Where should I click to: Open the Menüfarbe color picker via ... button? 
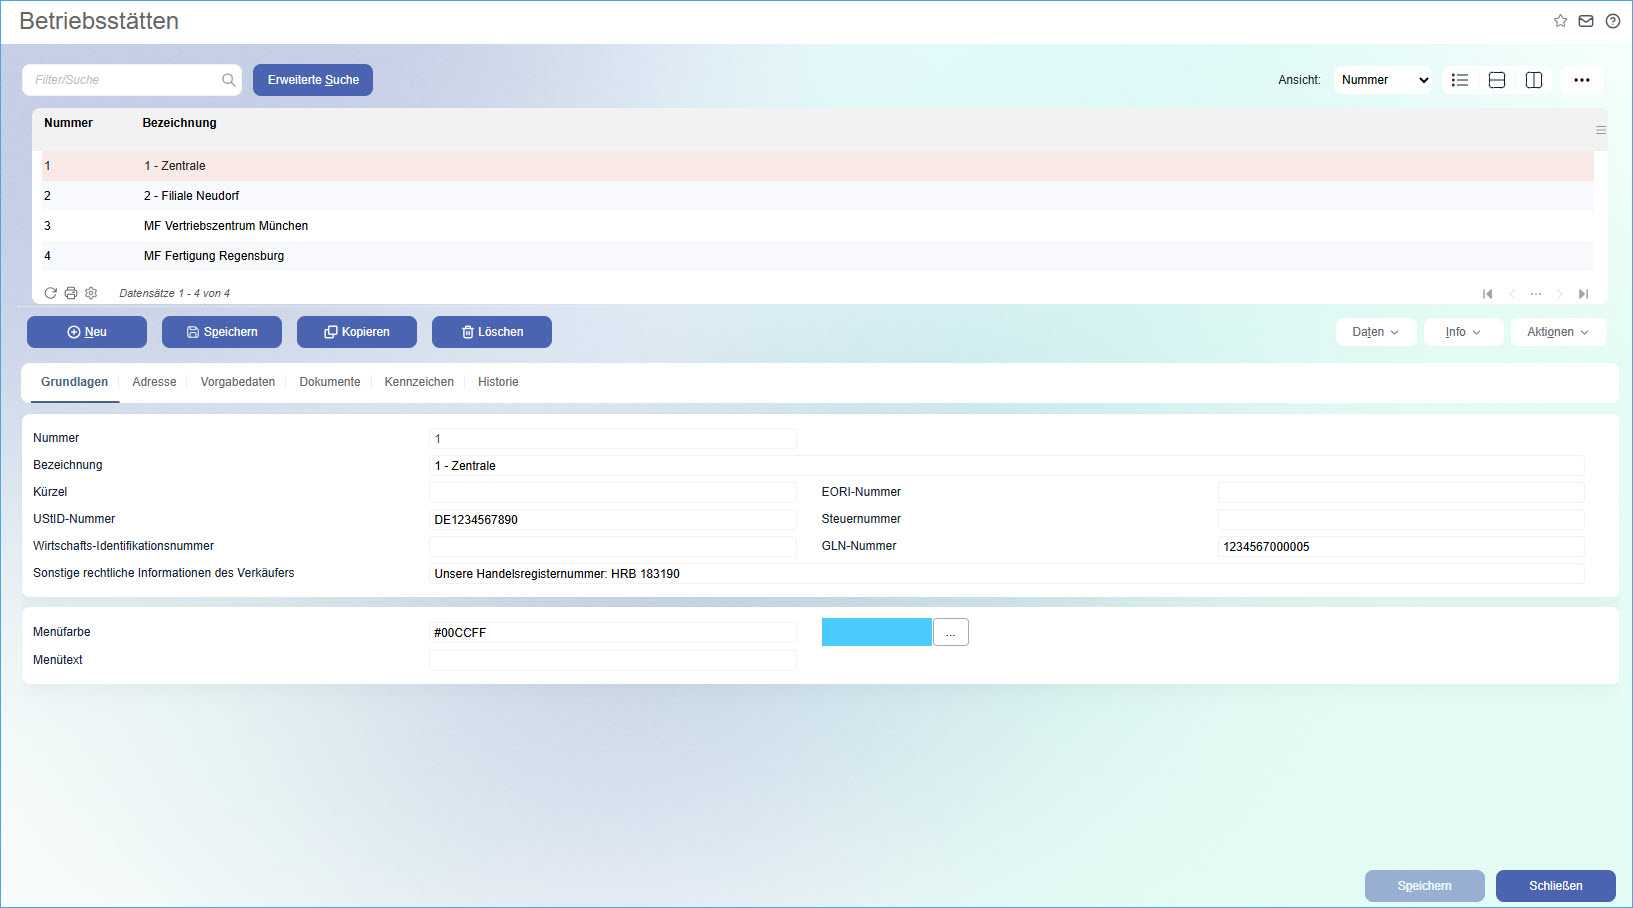click(x=950, y=631)
